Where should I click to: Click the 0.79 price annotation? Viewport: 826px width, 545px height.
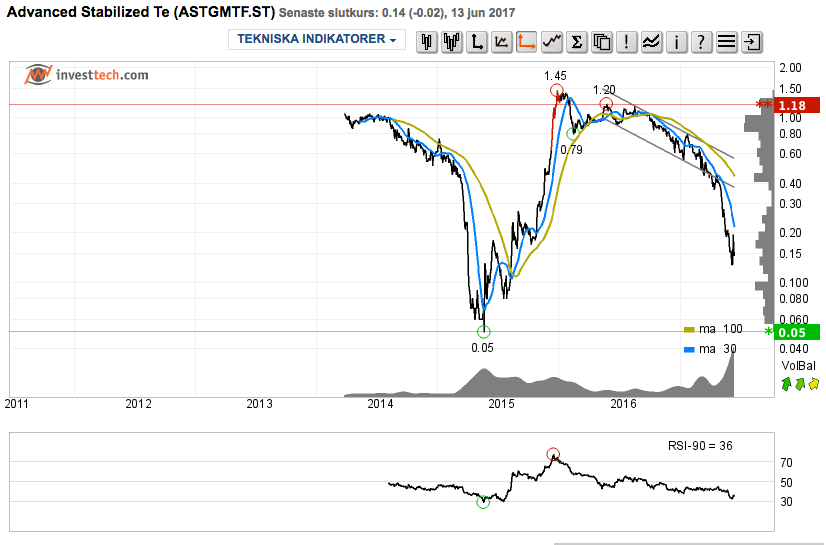pos(572,150)
